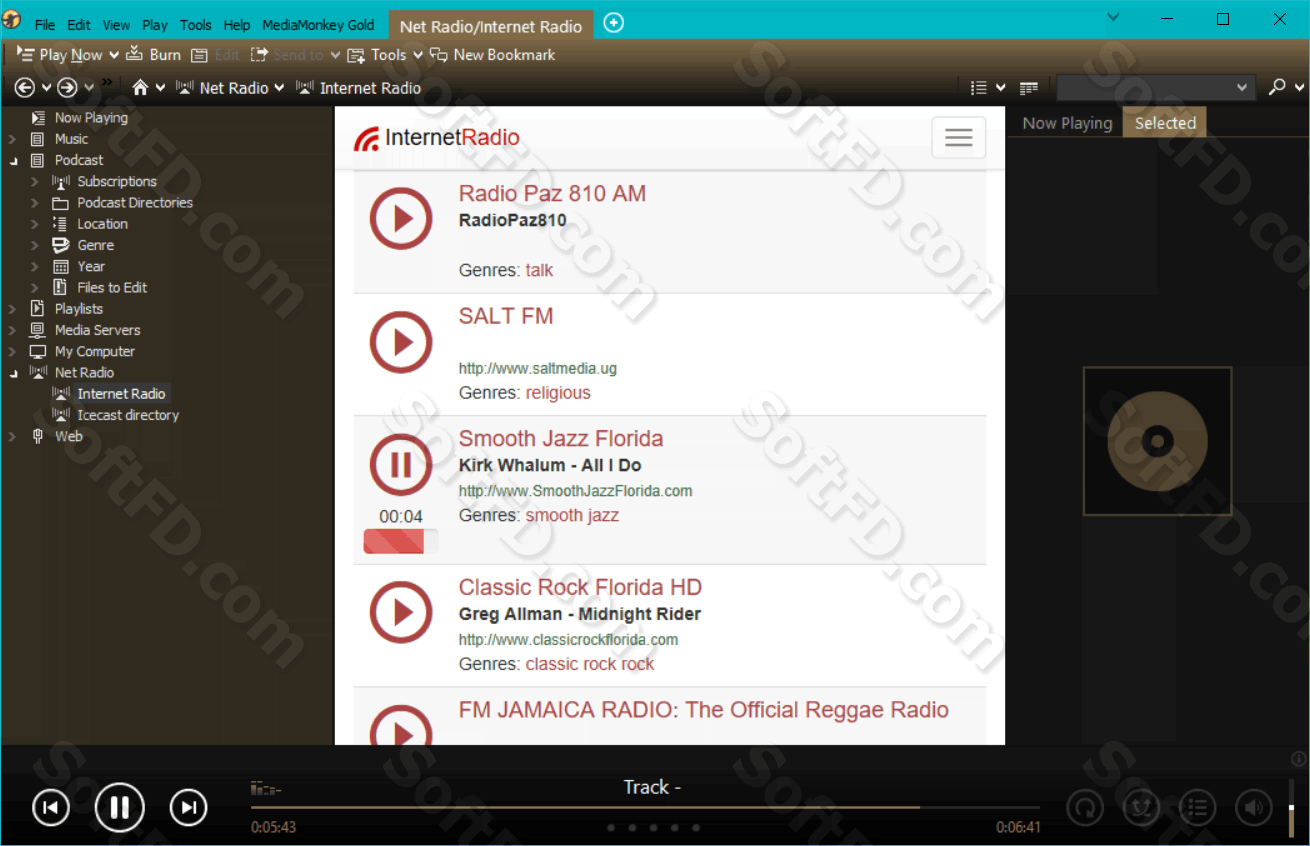Click the New Bookmark toolbar button
This screenshot has width=1310, height=846.
coord(492,55)
